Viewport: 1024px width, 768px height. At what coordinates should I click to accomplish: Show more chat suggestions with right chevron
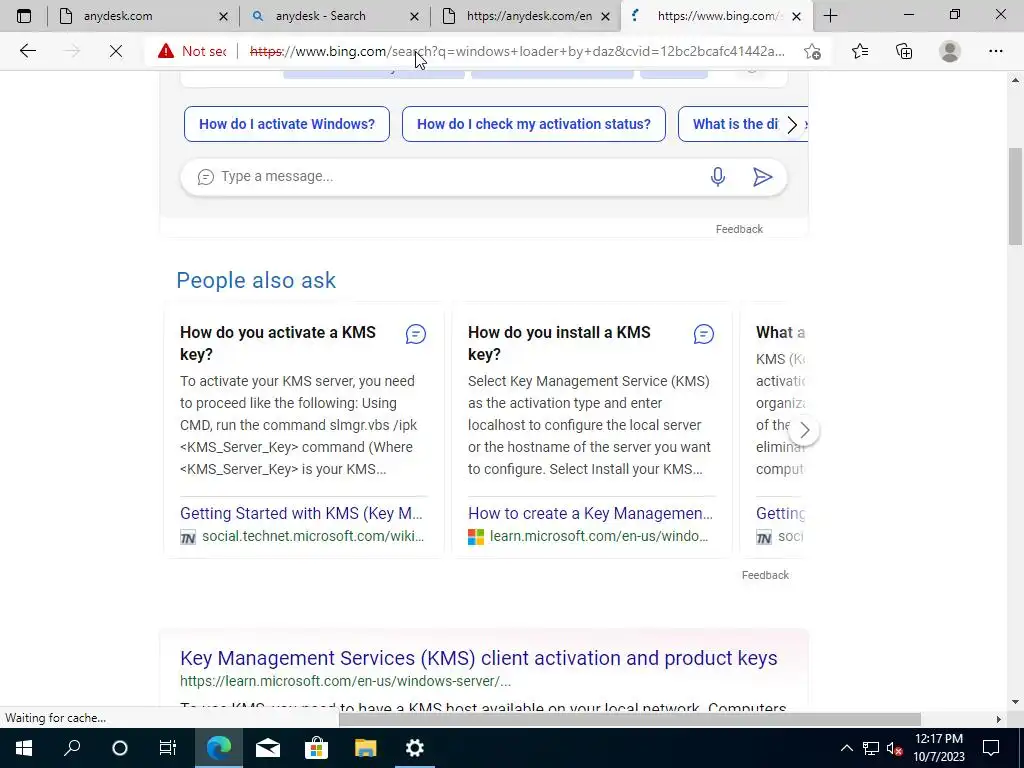[792, 124]
